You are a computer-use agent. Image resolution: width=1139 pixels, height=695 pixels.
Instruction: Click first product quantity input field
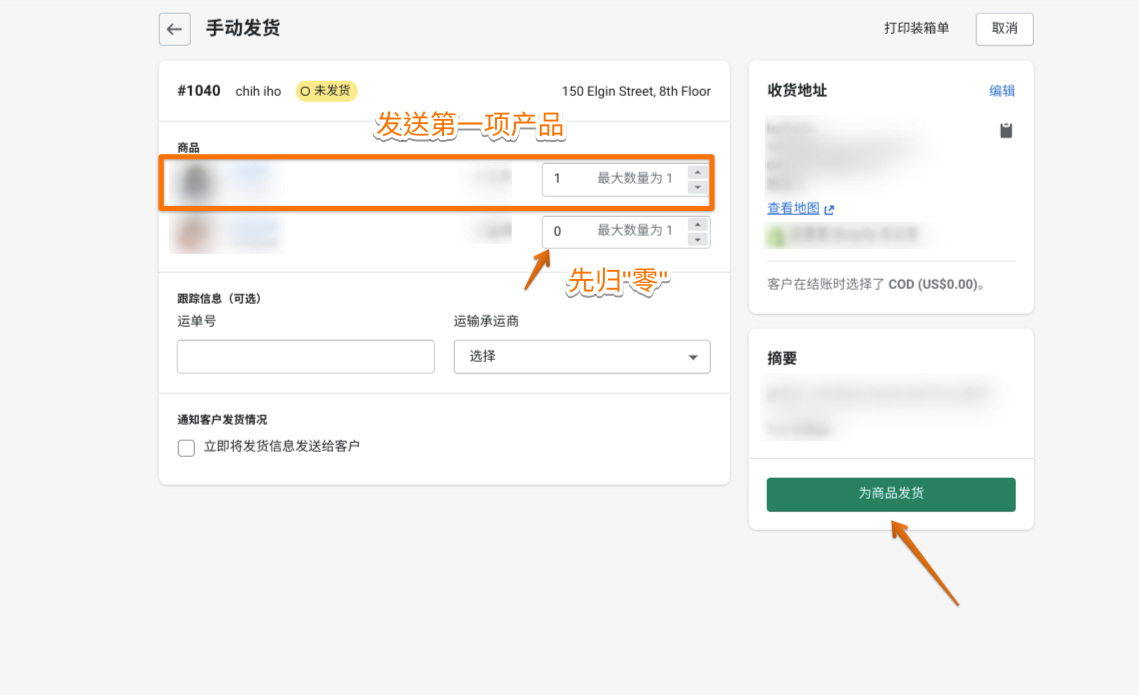pos(570,179)
